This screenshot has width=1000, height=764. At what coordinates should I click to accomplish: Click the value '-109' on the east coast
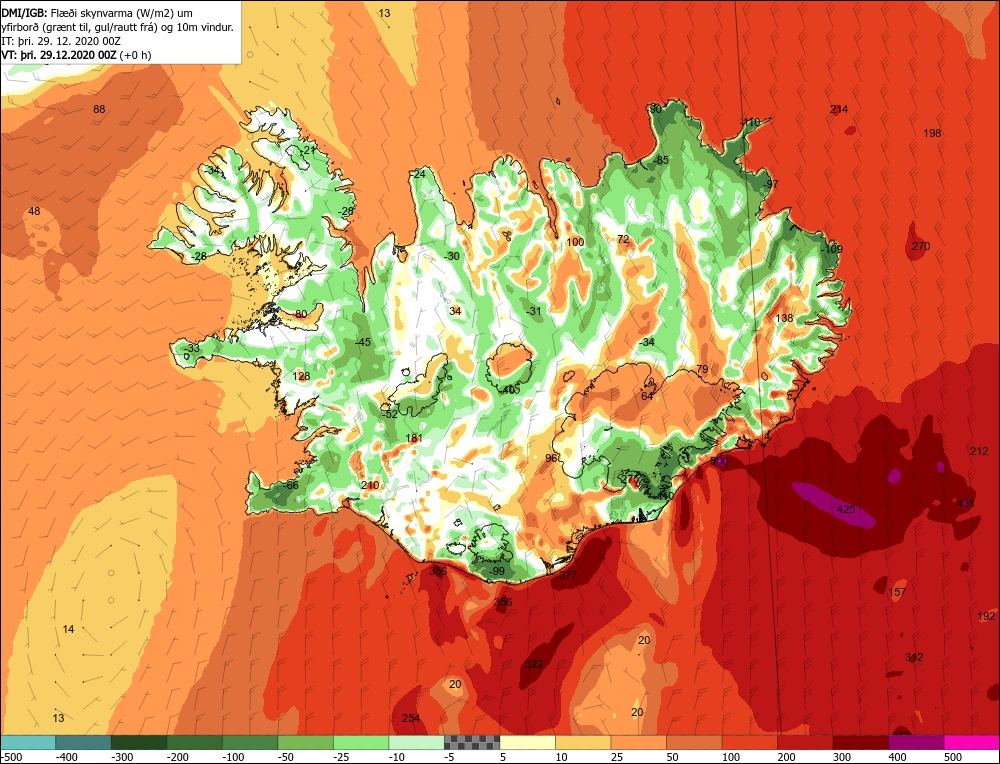click(x=831, y=249)
